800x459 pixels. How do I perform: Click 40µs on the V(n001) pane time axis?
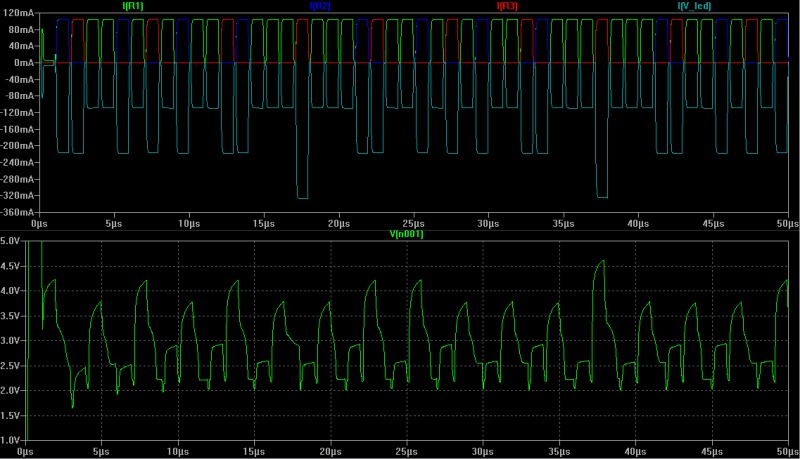coord(636,452)
